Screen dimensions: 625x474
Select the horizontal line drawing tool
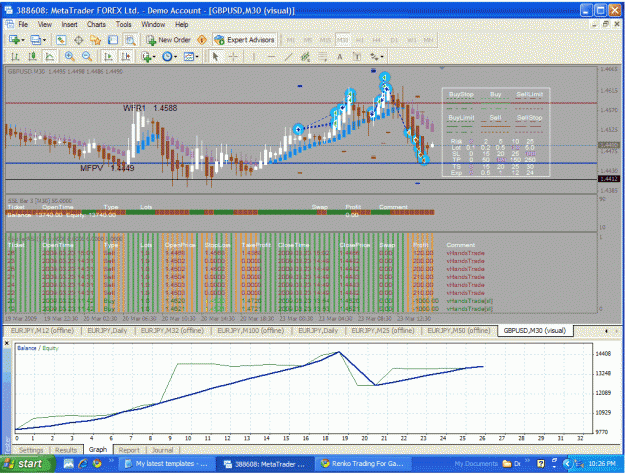point(271,57)
